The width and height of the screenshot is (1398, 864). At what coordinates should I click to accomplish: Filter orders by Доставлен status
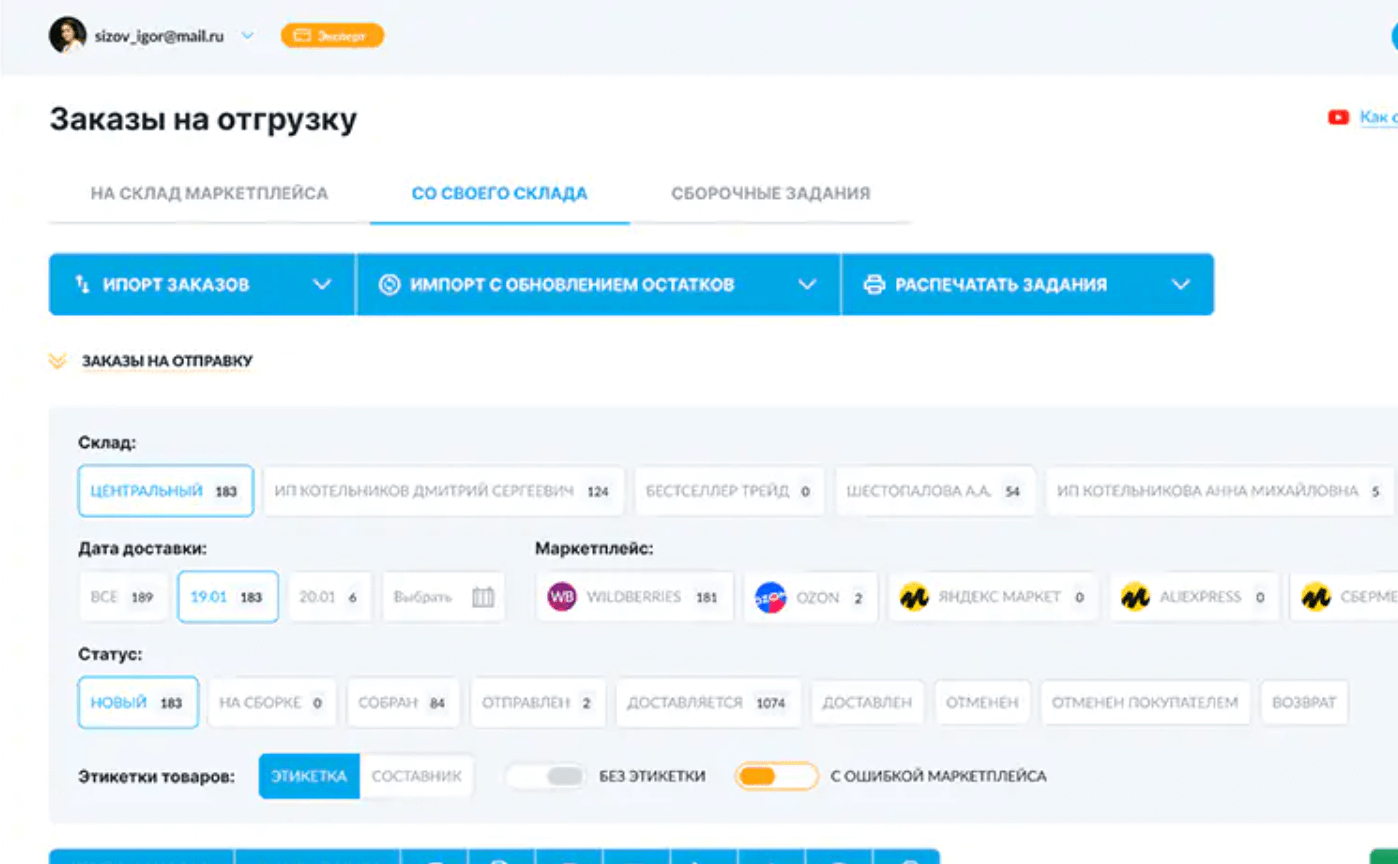(x=867, y=703)
